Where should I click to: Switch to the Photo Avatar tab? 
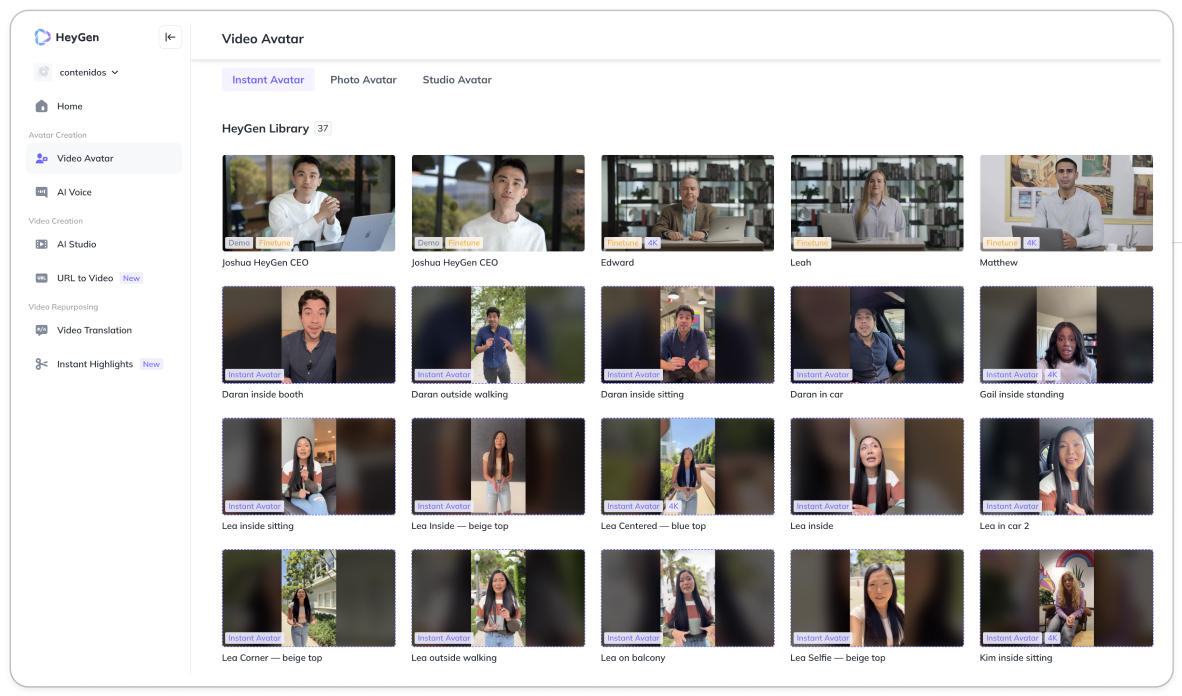363,80
